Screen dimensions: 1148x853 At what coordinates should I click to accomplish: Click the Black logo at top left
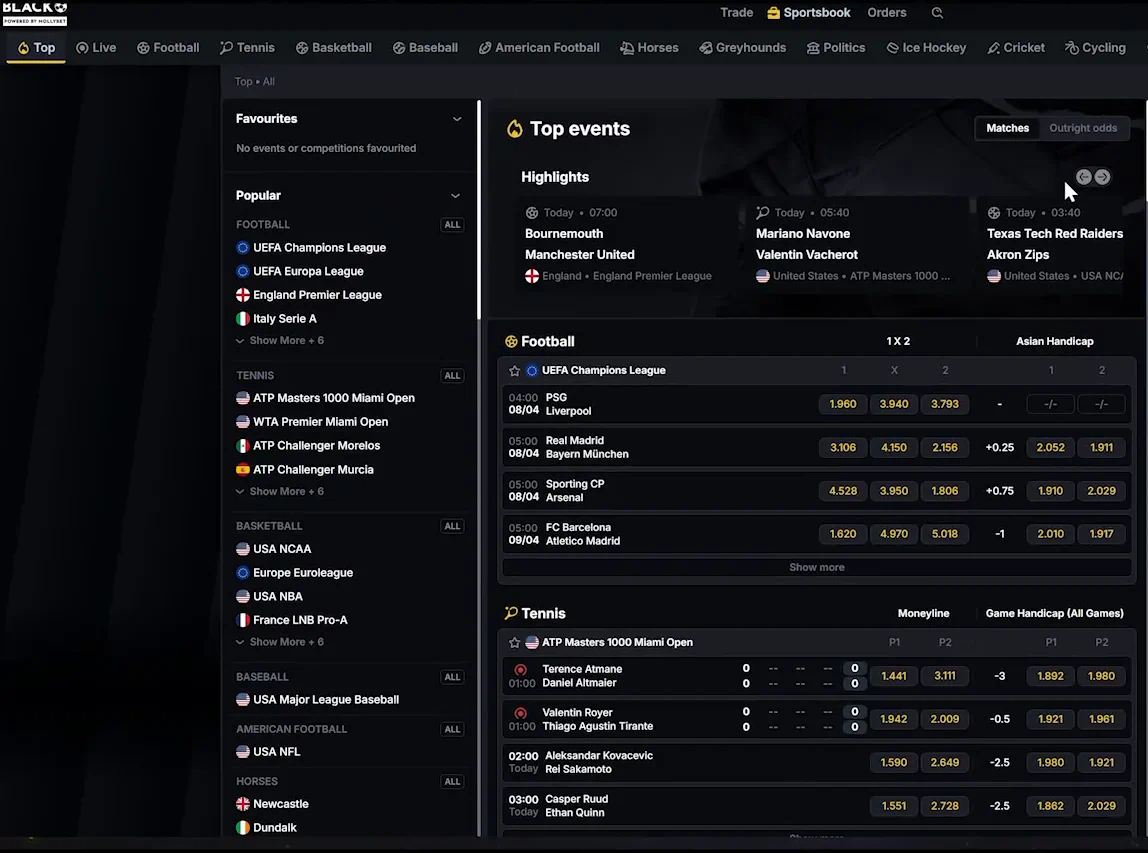pyautogui.click(x=34, y=12)
